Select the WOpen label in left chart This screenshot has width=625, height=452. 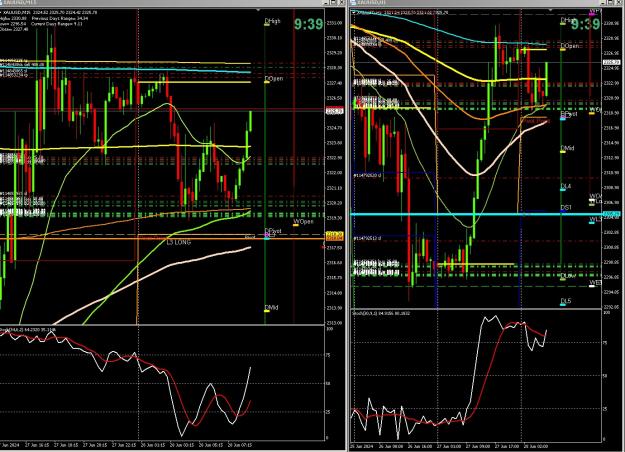click(x=303, y=221)
